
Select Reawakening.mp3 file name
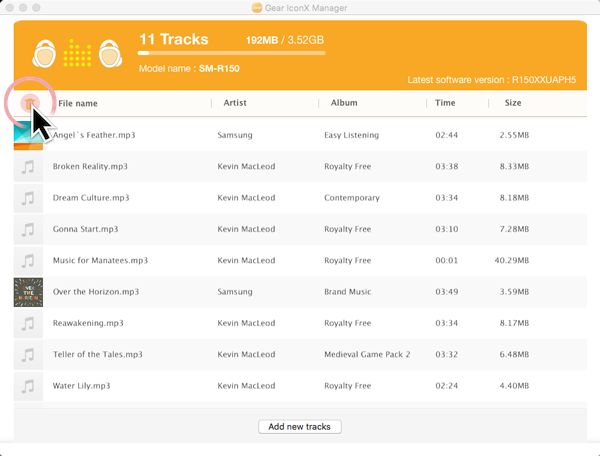(x=88, y=323)
